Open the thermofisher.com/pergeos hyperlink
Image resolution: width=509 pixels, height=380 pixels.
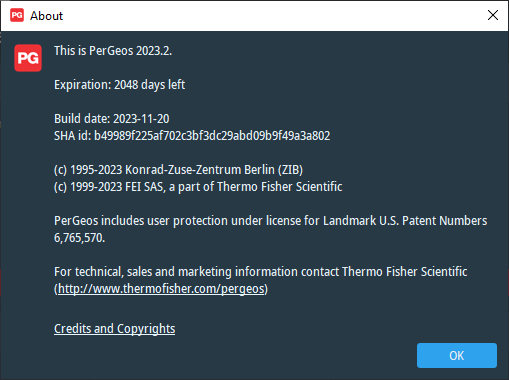click(x=161, y=289)
